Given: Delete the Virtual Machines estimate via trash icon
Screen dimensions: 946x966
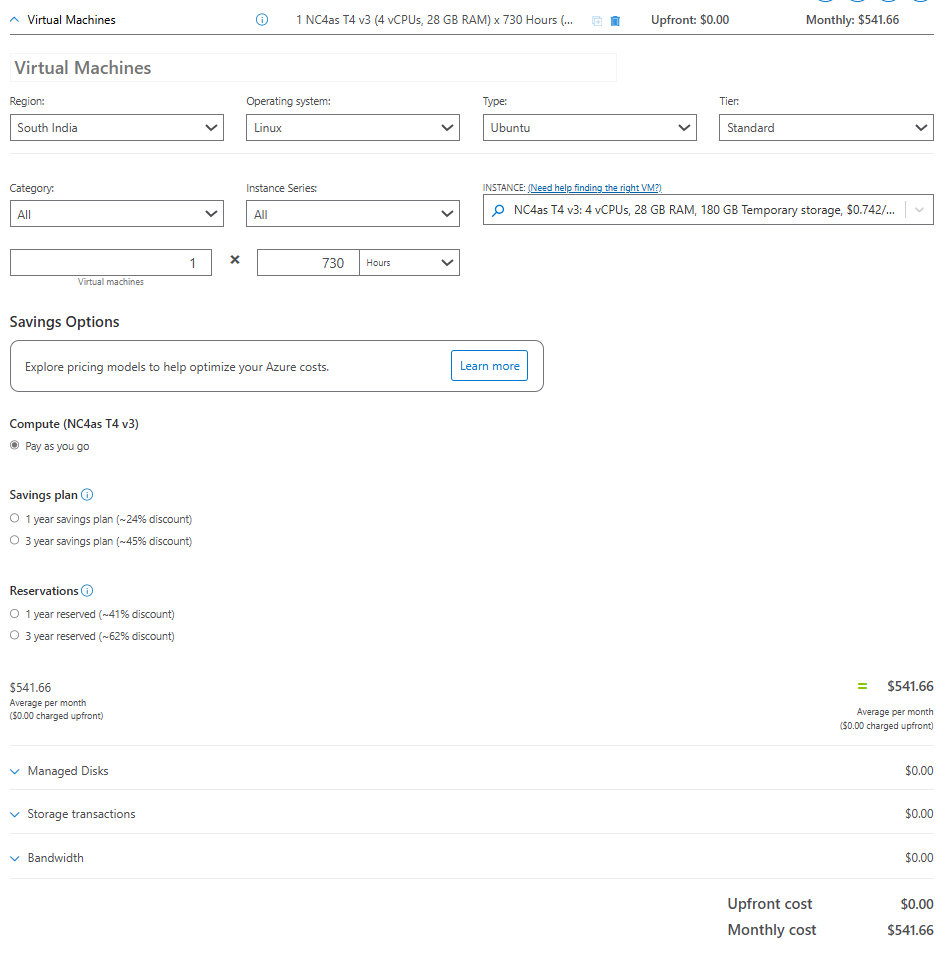Looking at the screenshot, I should (x=615, y=21).
